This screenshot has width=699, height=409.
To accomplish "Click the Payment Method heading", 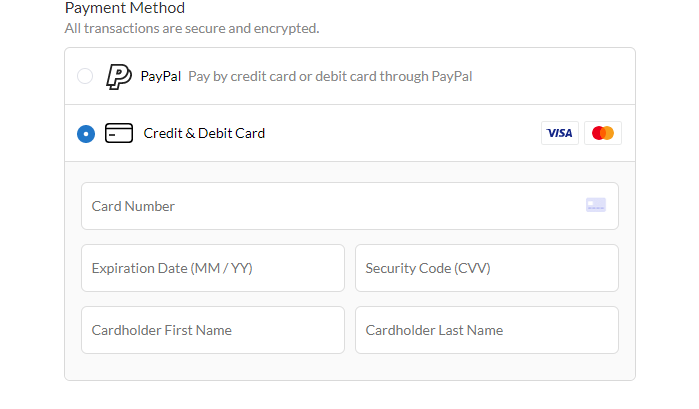I will click(125, 8).
